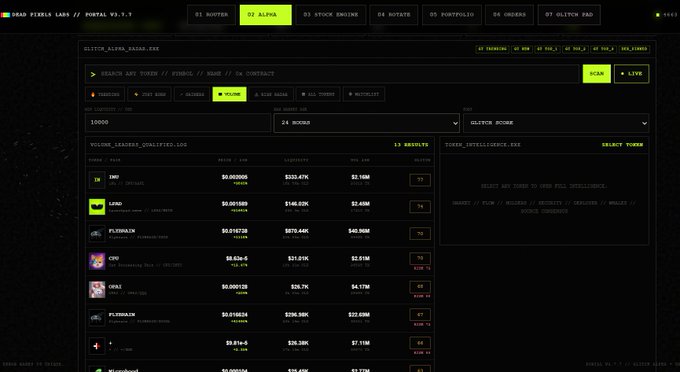
Task: Click glitch score badge in CPU row
Action: (x=420, y=258)
